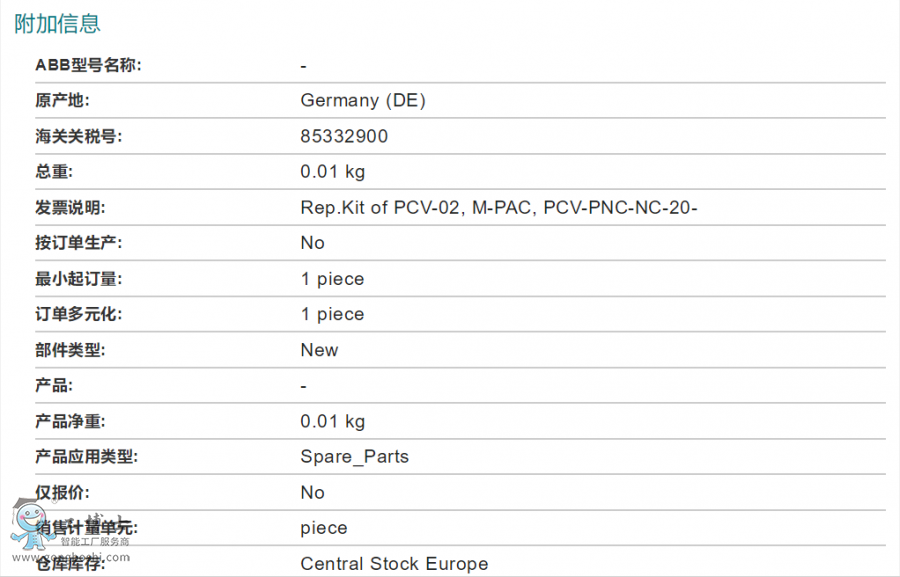Select the Germany (DE) origin value
900x577 pixels.
coord(363,100)
